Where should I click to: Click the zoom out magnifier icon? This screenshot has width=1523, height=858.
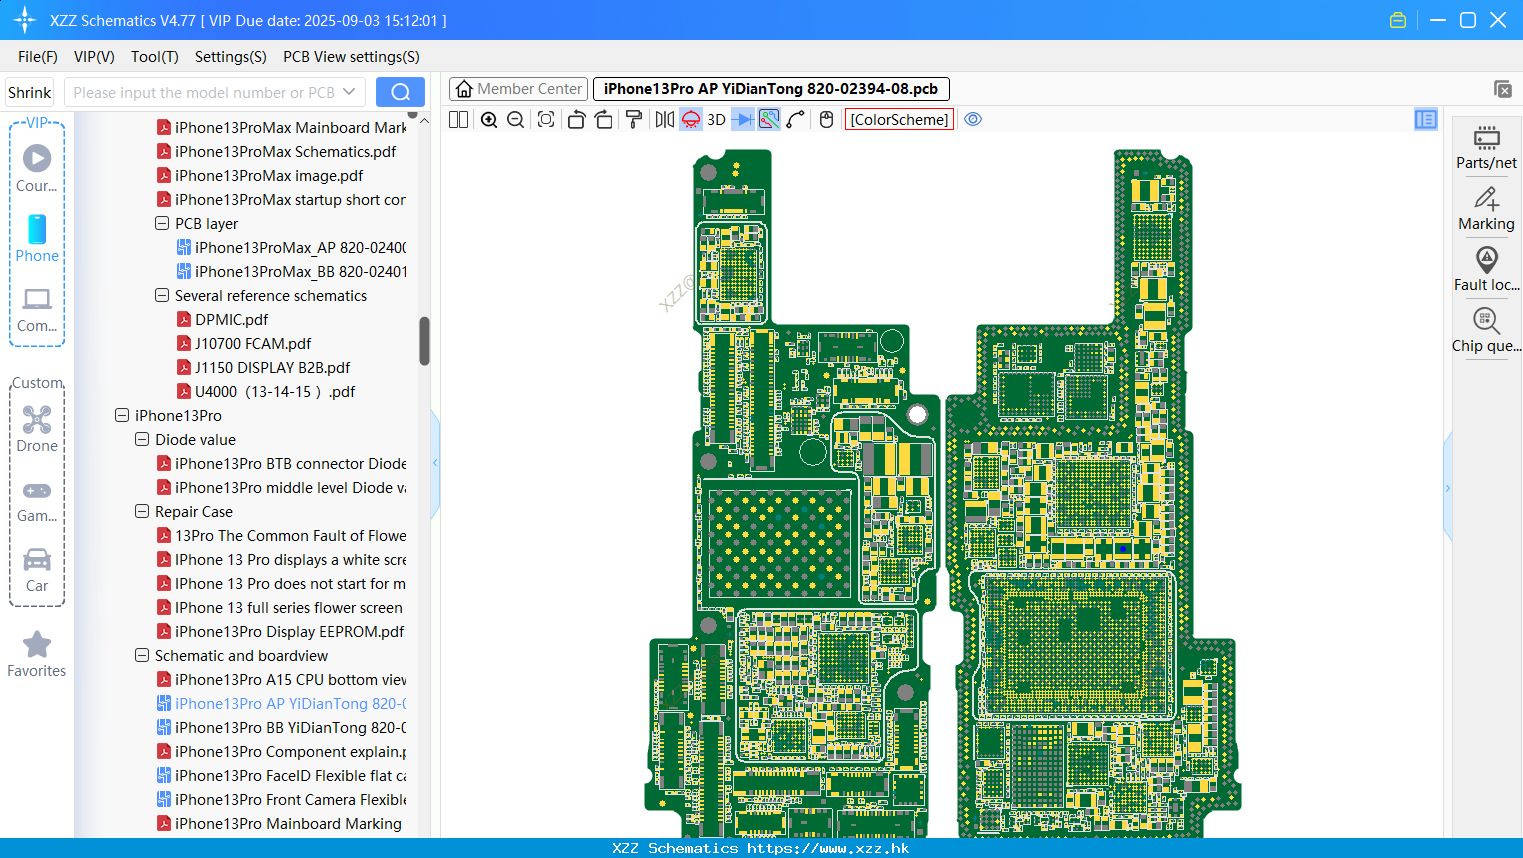[516, 120]
